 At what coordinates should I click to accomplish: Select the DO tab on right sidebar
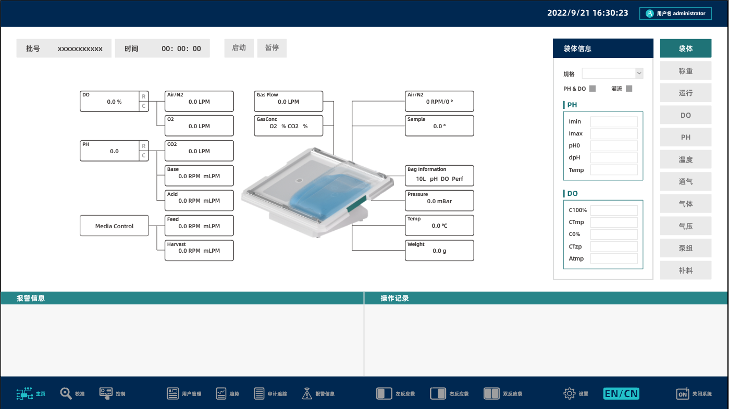pyautogui.click(x=685, y=115)
